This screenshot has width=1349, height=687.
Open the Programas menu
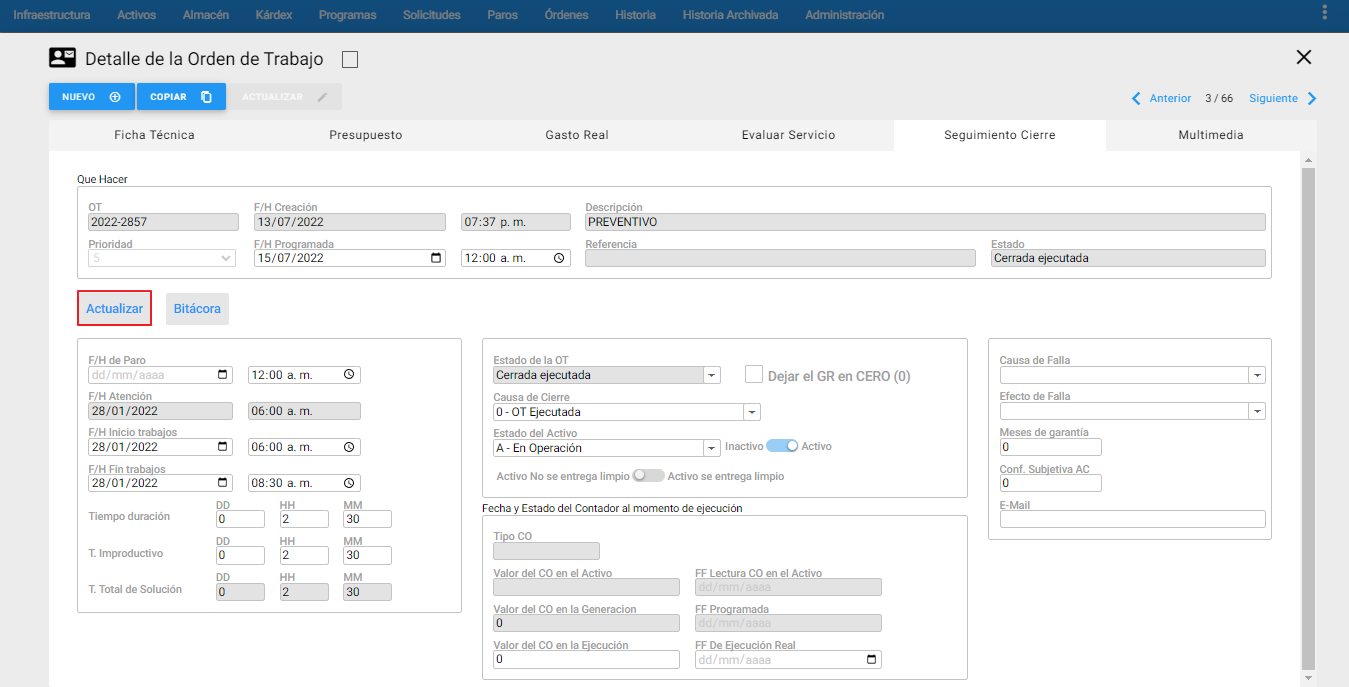click(347, 15)
